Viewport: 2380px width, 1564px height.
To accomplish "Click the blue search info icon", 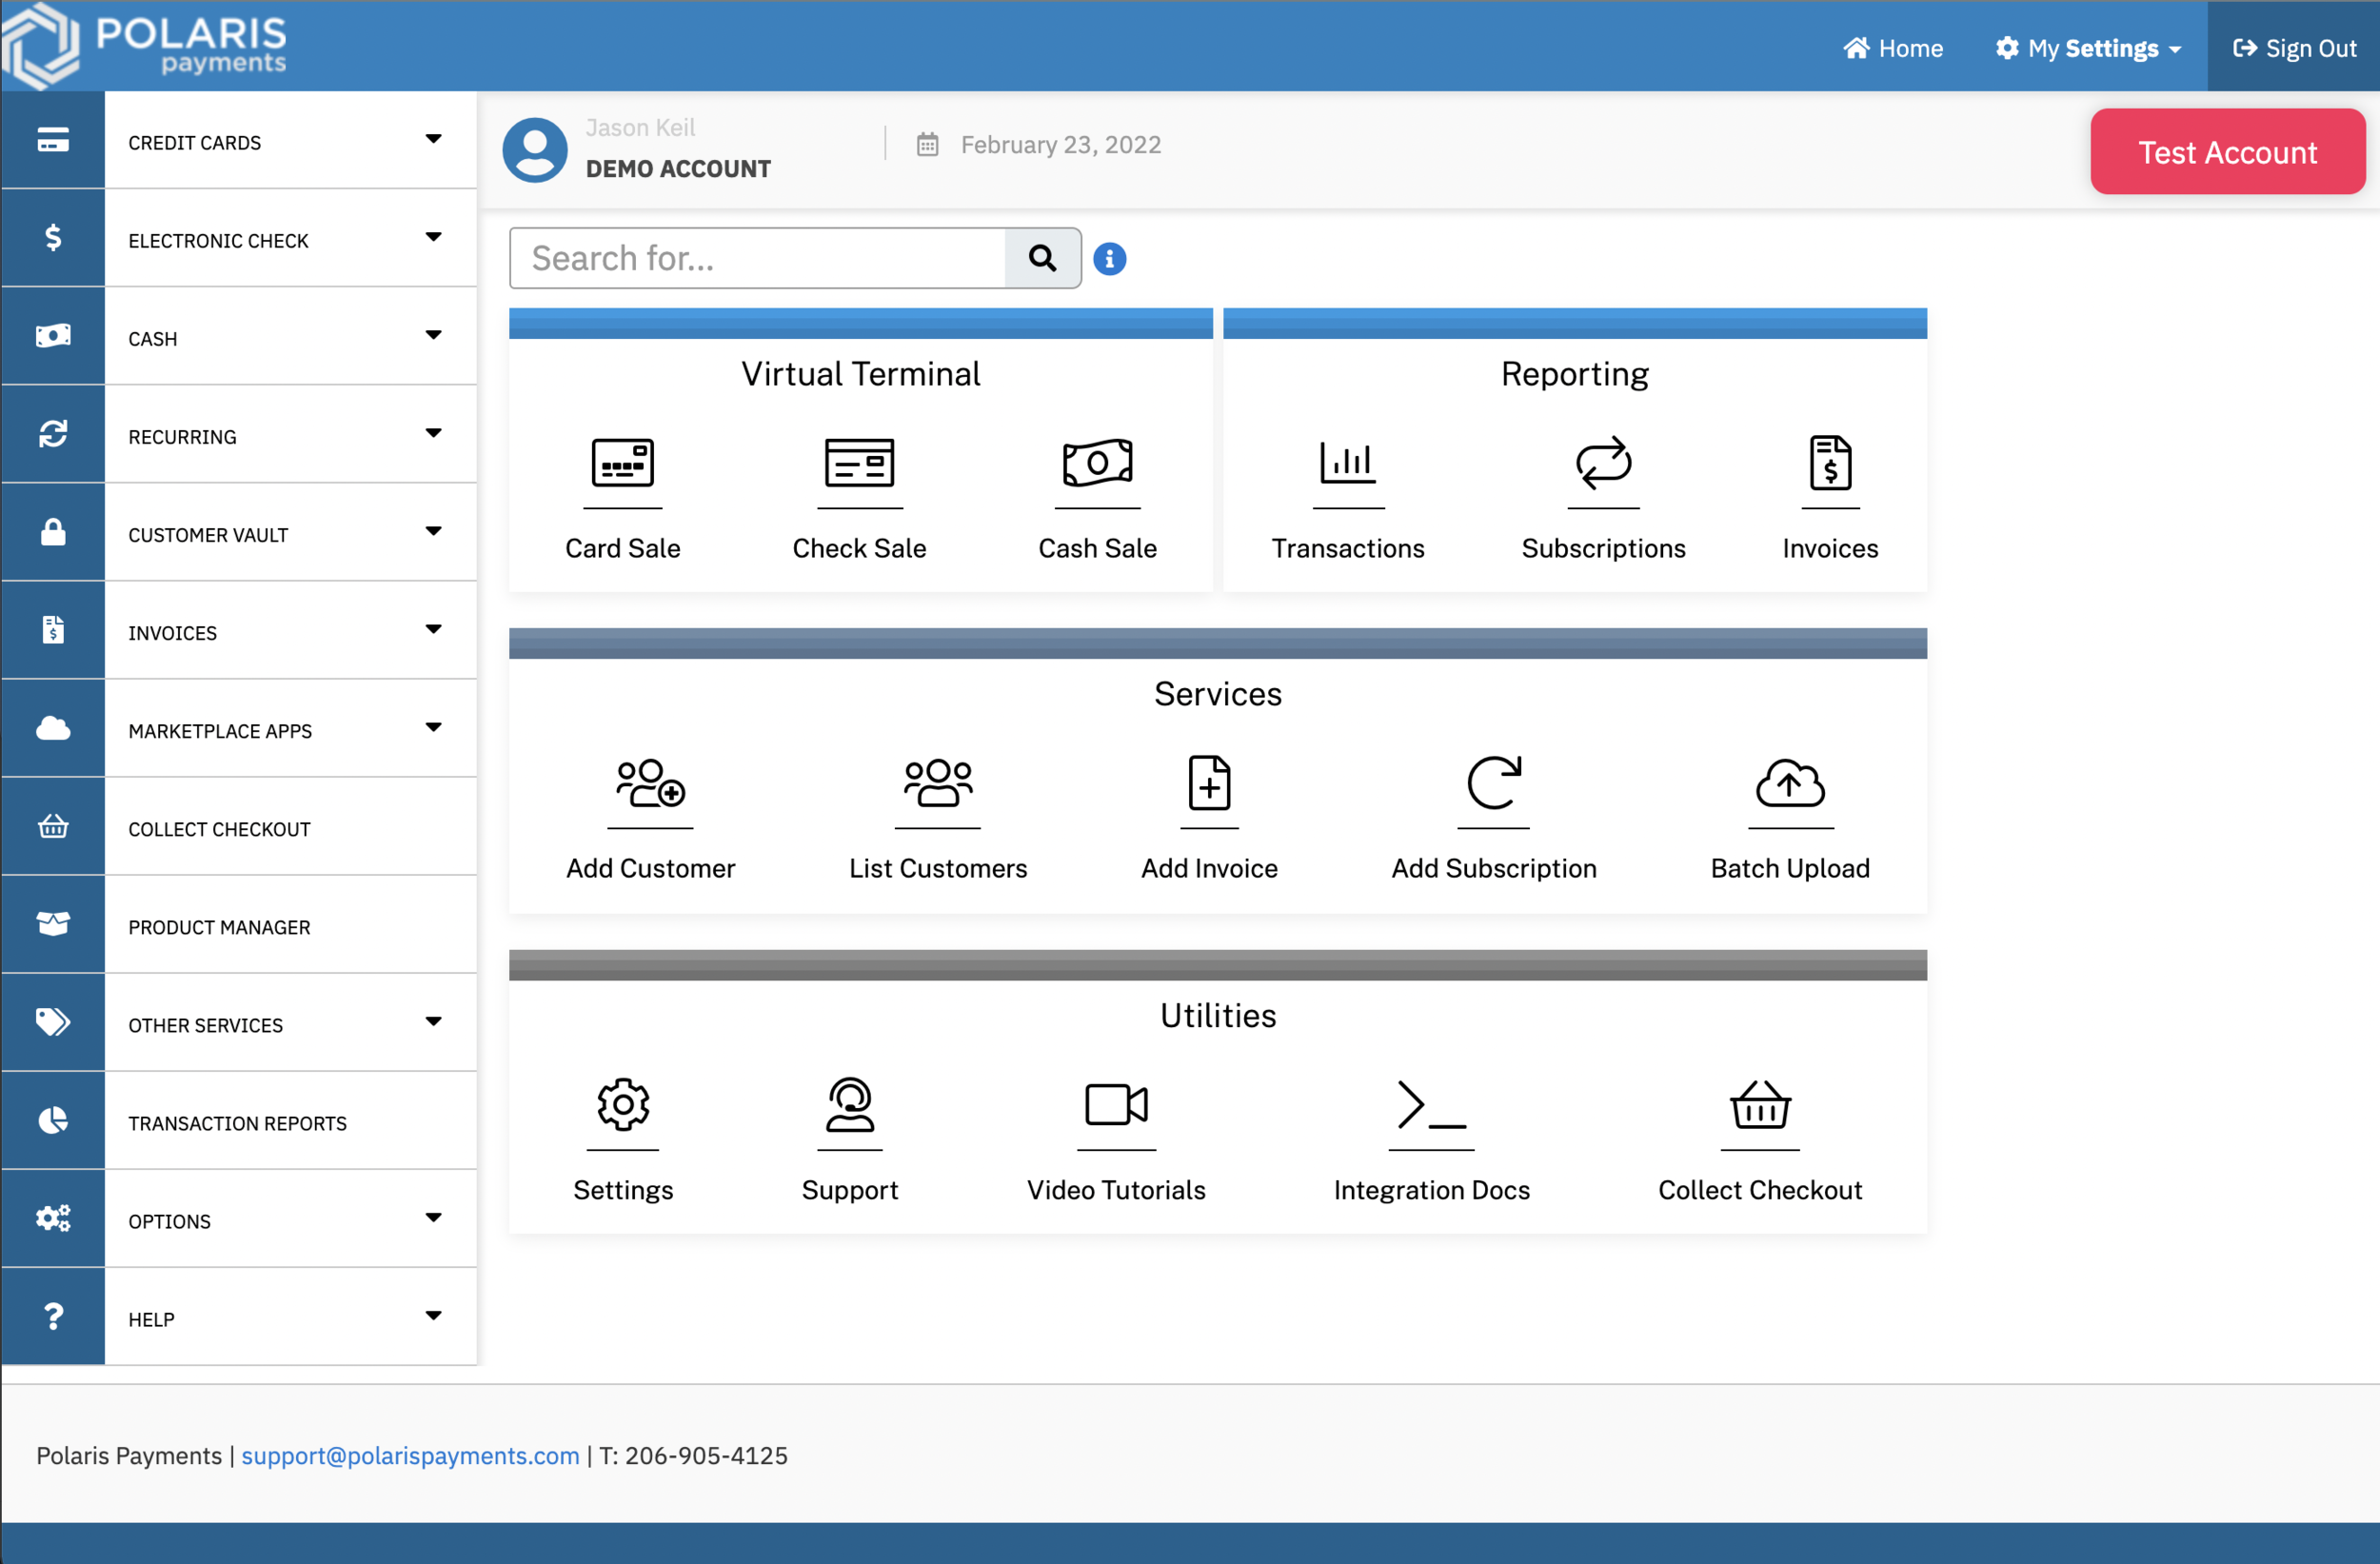I will pos(1109,259).
